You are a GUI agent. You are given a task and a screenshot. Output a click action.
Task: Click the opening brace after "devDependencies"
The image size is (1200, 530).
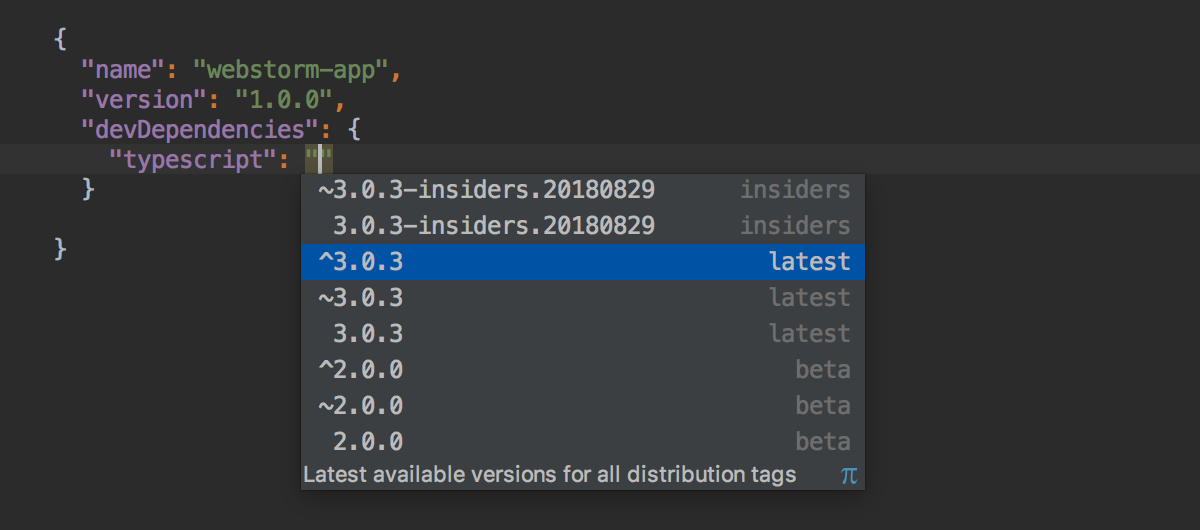point(353,129)
